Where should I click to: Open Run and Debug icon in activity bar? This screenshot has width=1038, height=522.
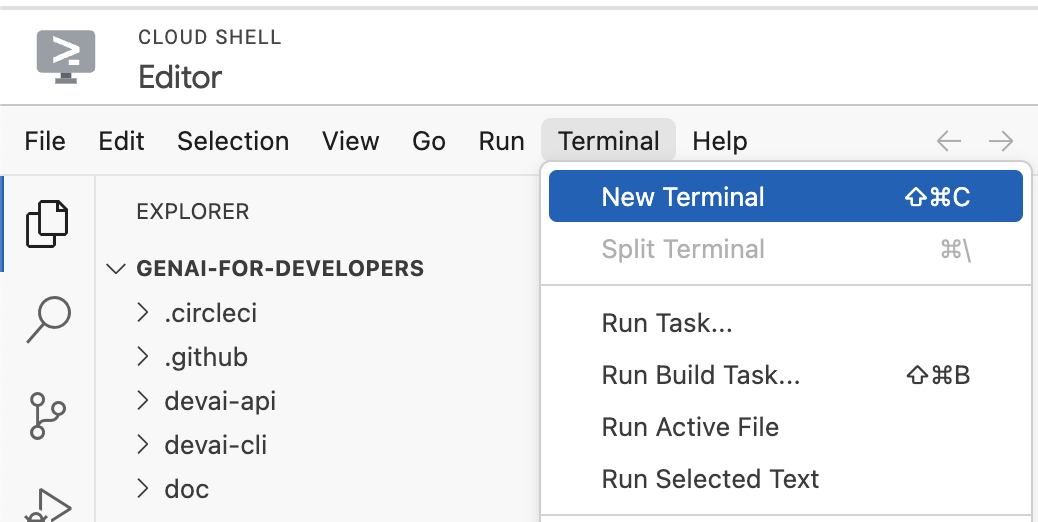[x=47, y=504]
